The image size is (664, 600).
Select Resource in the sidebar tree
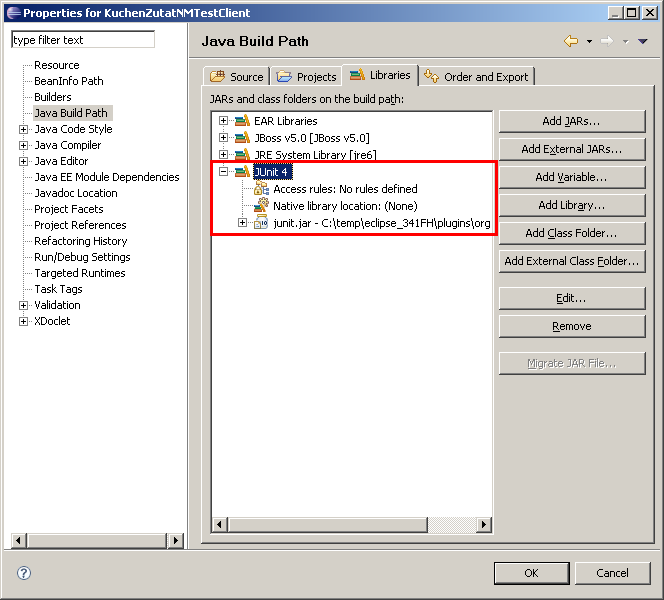[57, 65]
